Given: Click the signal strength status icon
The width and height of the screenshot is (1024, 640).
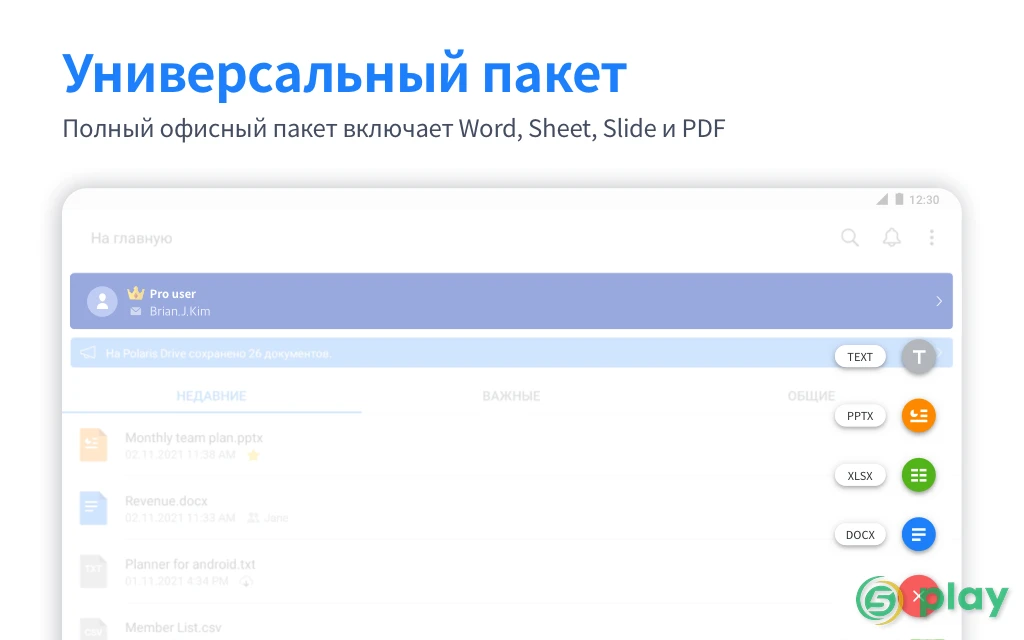Looking at the screenshot, I should (x=882, y=199).
